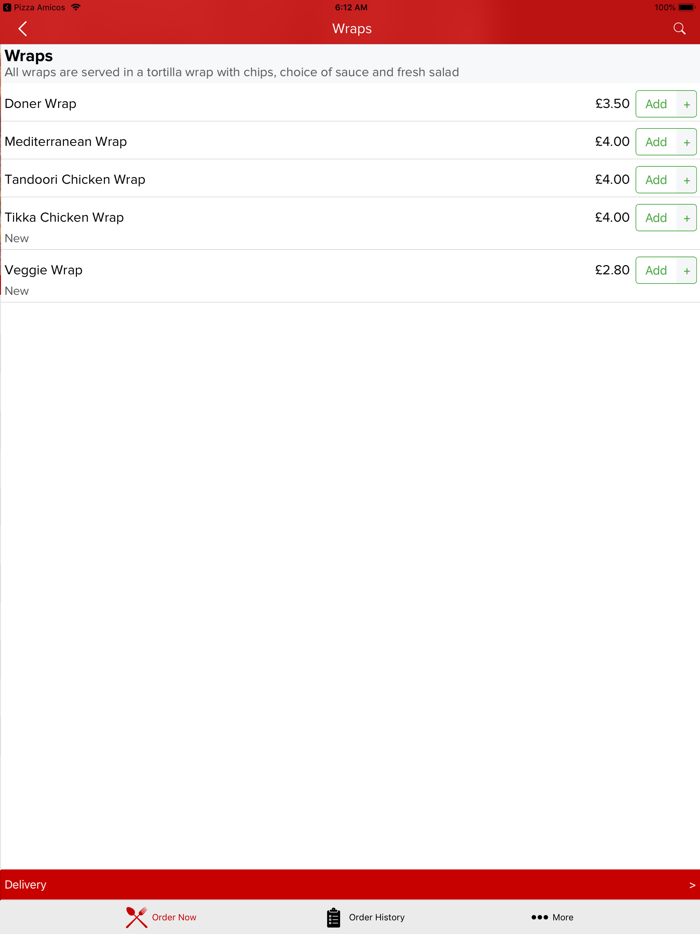Open the search magnifier icon
Viewport: 700px width, 934px height.
(679, 29)
